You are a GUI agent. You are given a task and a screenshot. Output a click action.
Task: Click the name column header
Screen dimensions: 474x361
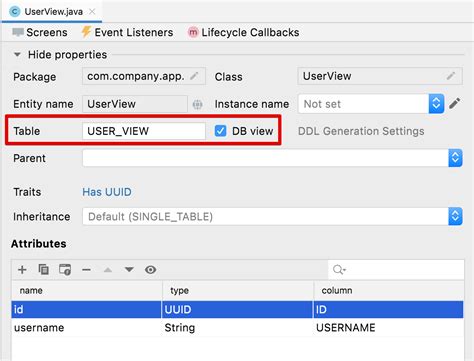click(x=87, y=290)
